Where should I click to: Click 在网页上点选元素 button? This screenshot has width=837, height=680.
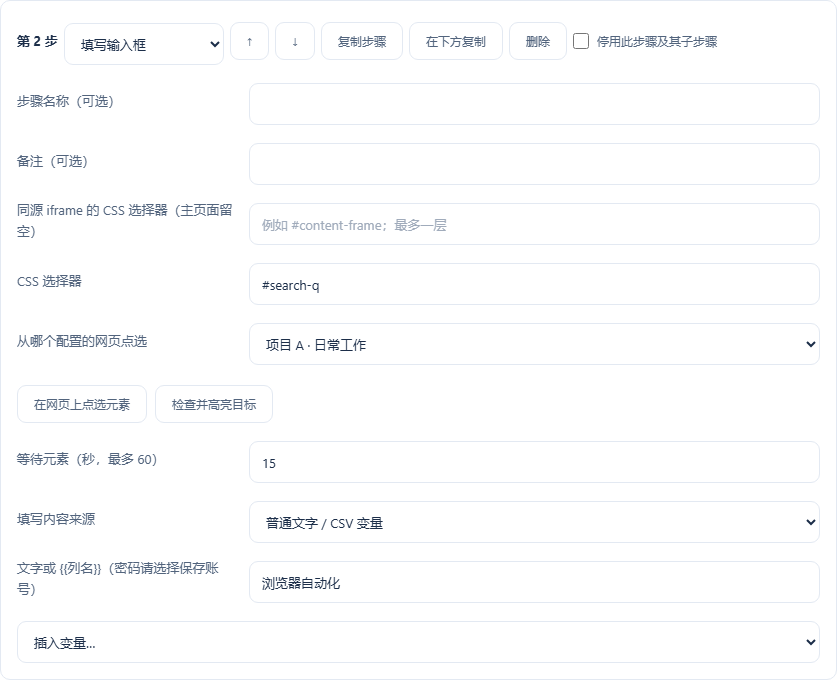point(82,405)
